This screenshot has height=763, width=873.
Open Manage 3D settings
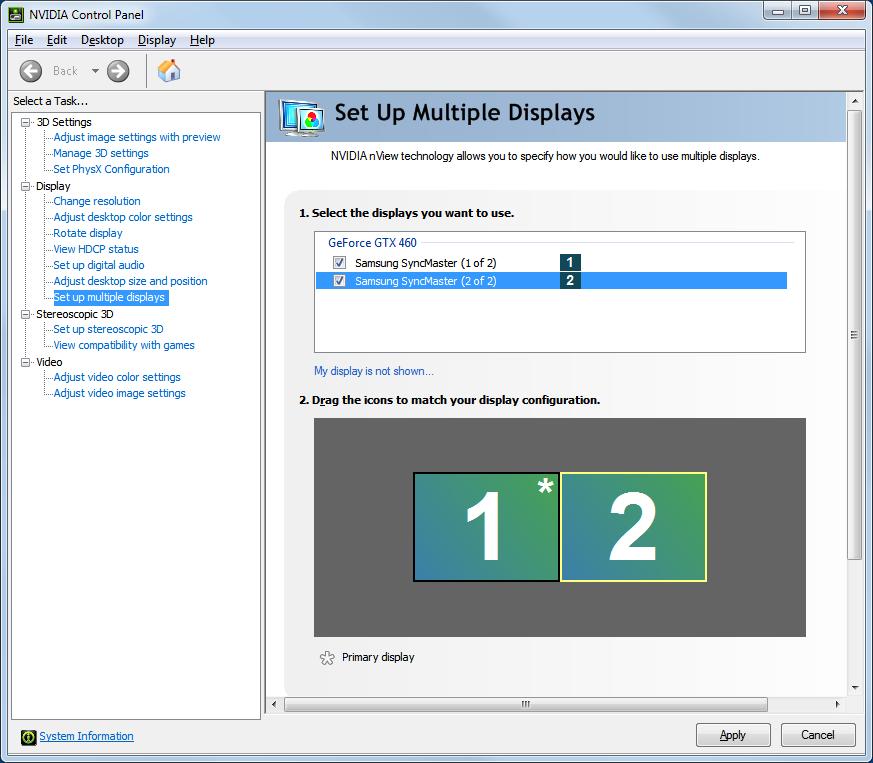pos(101,153)
